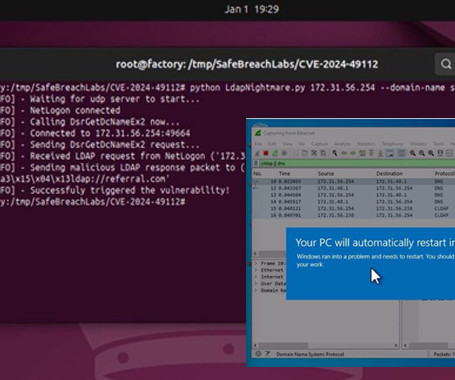Image resolution: width=455 pixels, height=380 pixels.
Task: Sort packets by the Source column header
Action: [x=326, y=173]
